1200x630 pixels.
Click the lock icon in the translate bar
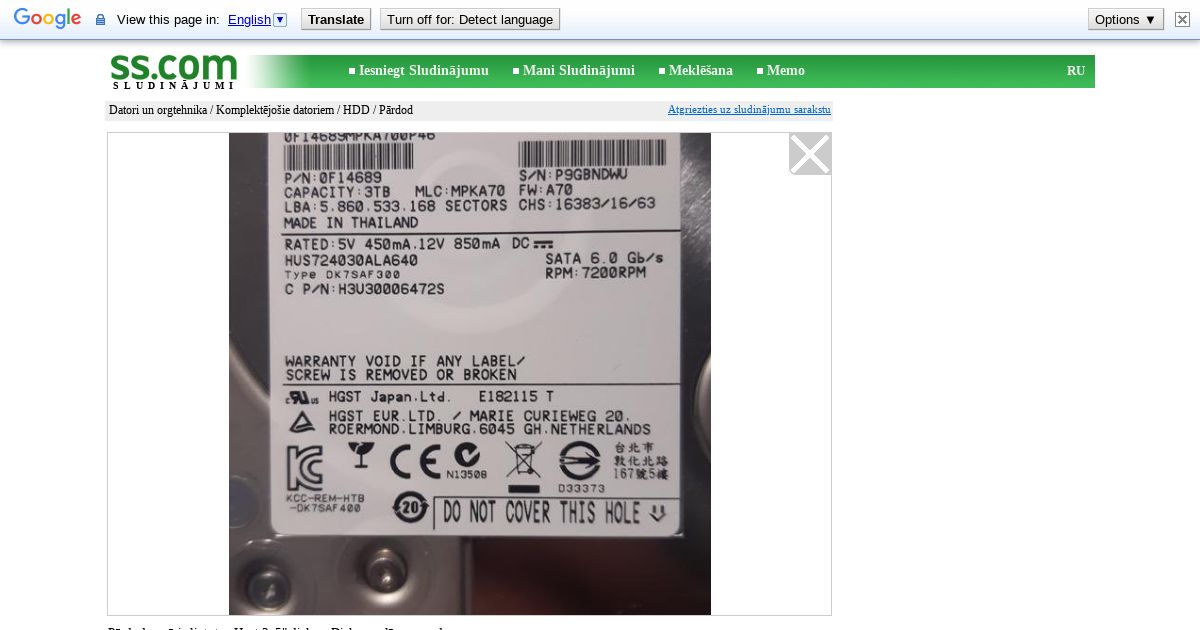click(x=100, y=20)
